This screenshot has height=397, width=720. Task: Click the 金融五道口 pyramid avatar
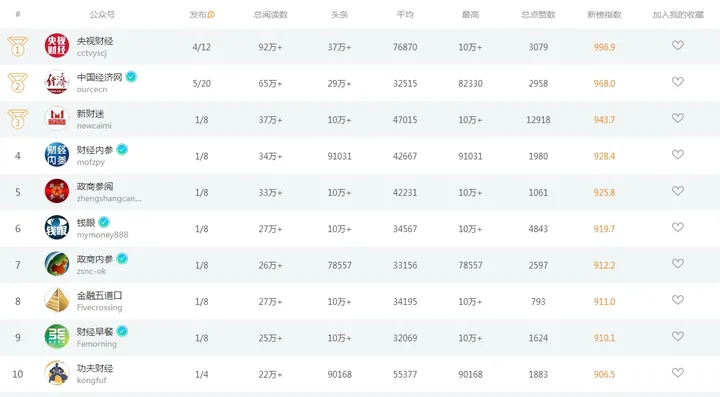56,300
